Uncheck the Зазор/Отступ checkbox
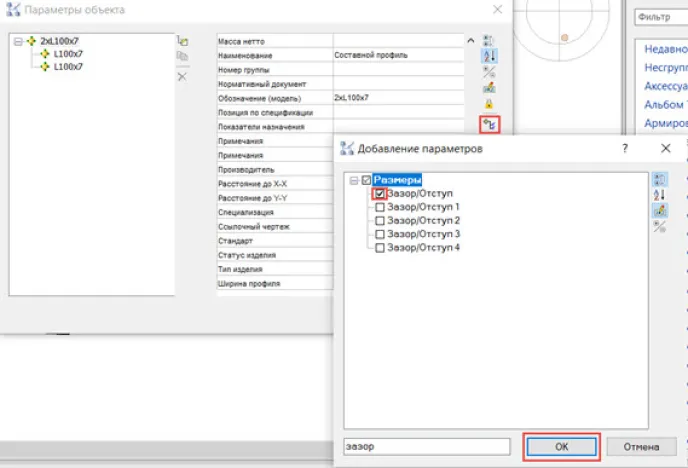The image size is (688, 468). pyautogui.click(x=380, y=193)
